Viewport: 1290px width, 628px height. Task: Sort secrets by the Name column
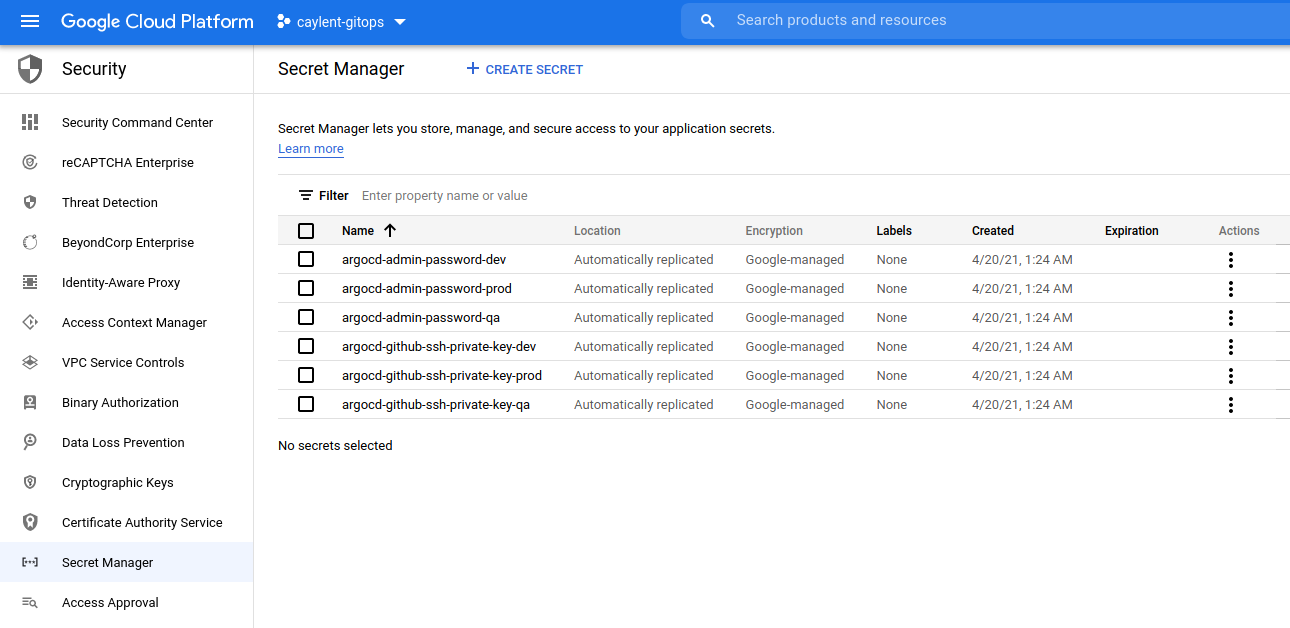click(x=358, y=231)
